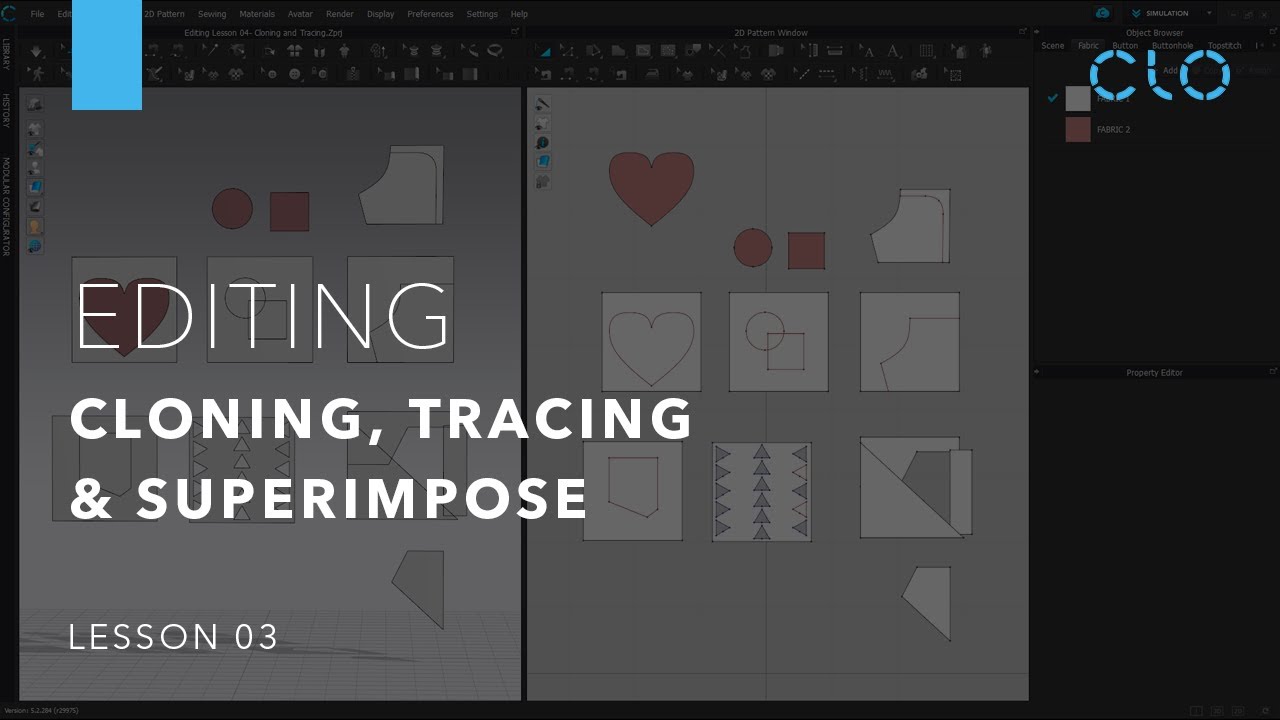The width and height of the screenshot is (1280, 720).
Task: Click the orange avatar head icon
Action: pyautogui.click(x=35, y=226)
